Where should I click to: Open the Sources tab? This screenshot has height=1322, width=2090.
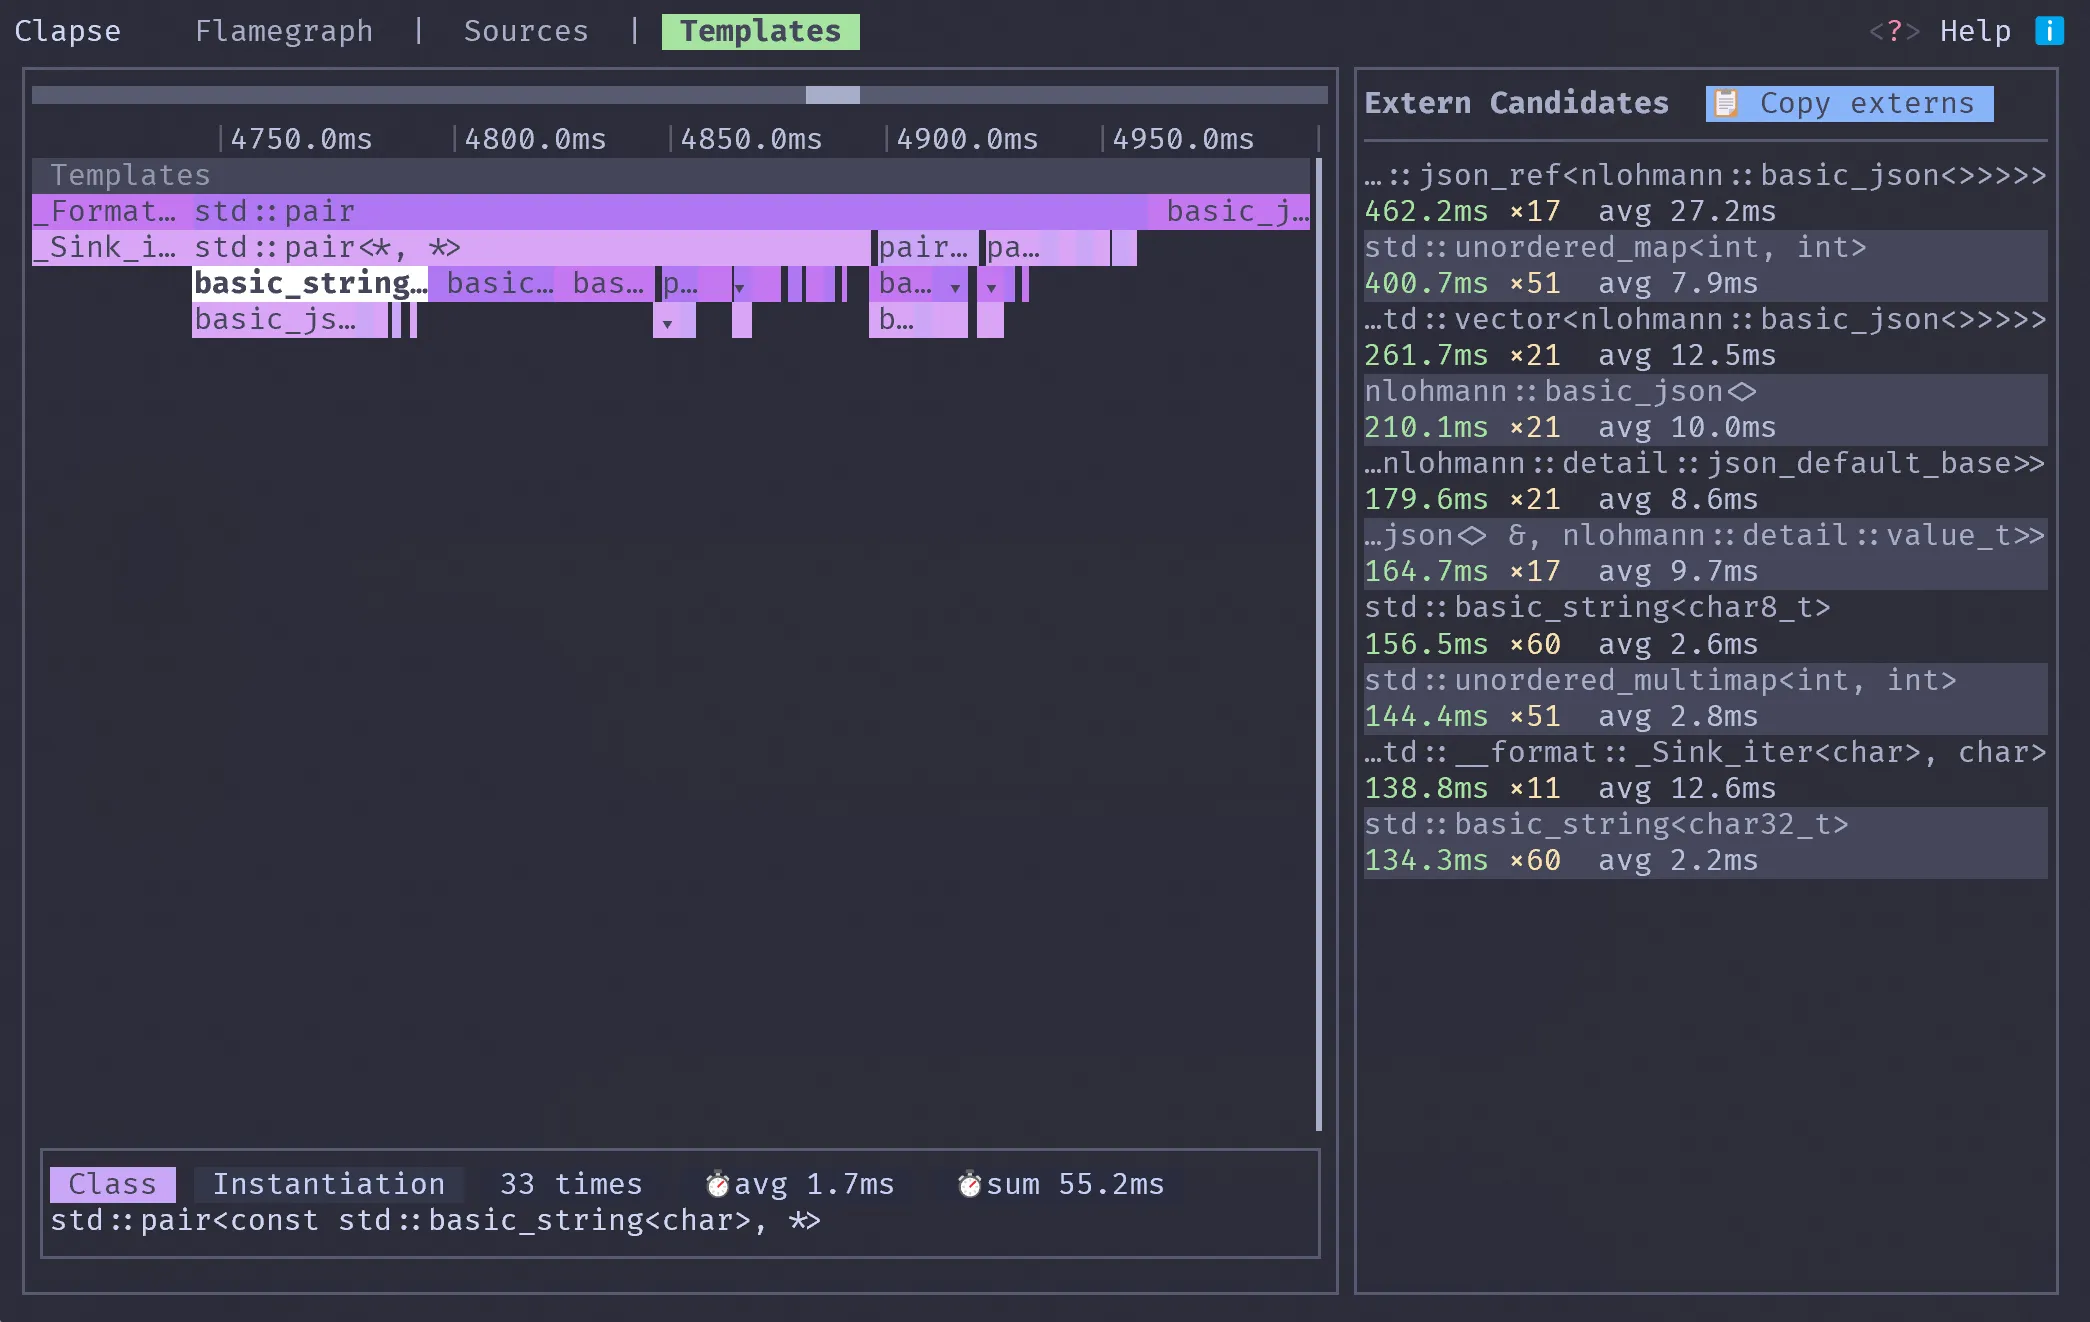[526, 31]
